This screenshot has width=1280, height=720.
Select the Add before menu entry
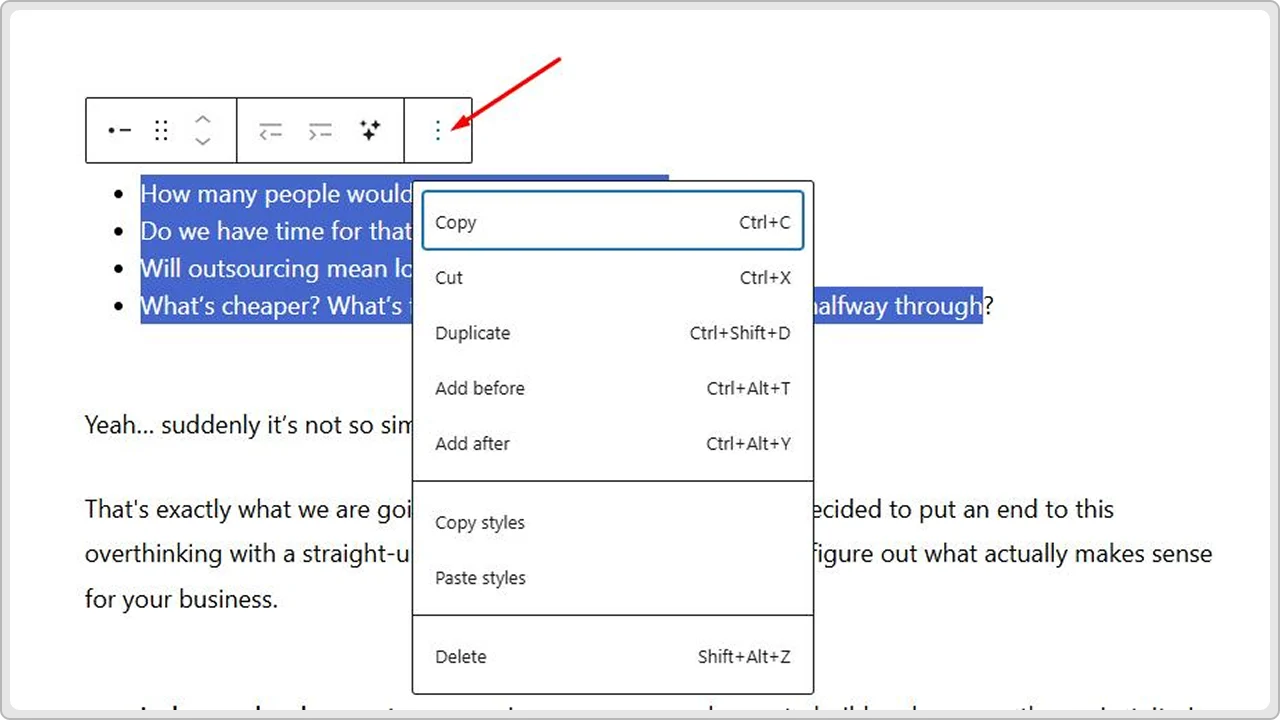pyautogui.click(x=612, y=388)
